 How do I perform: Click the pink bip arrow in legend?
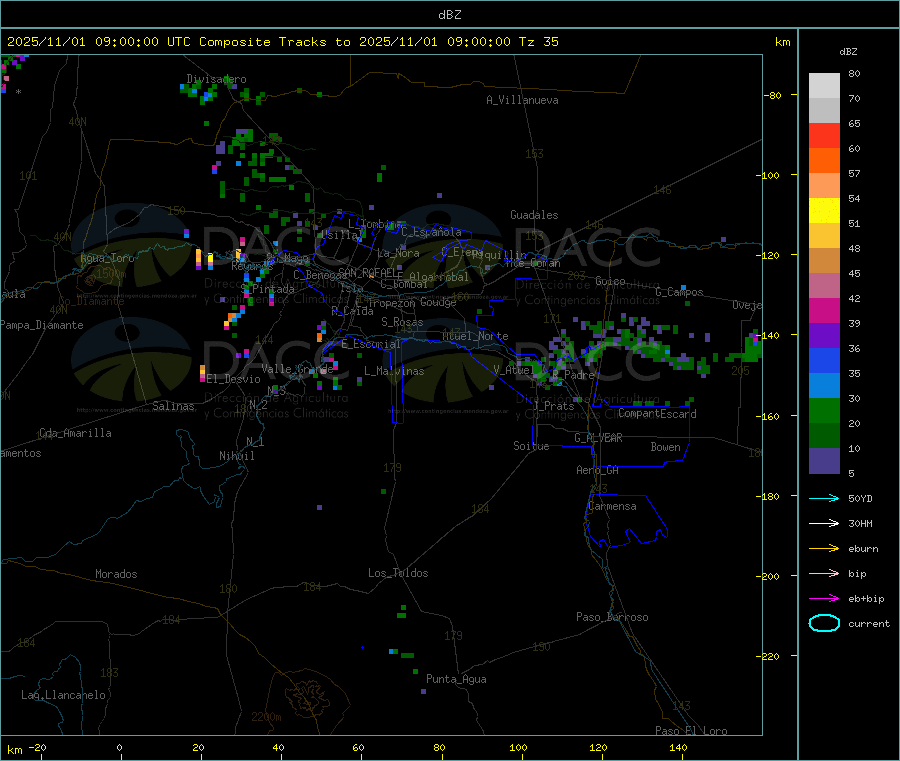coord(824,573)
